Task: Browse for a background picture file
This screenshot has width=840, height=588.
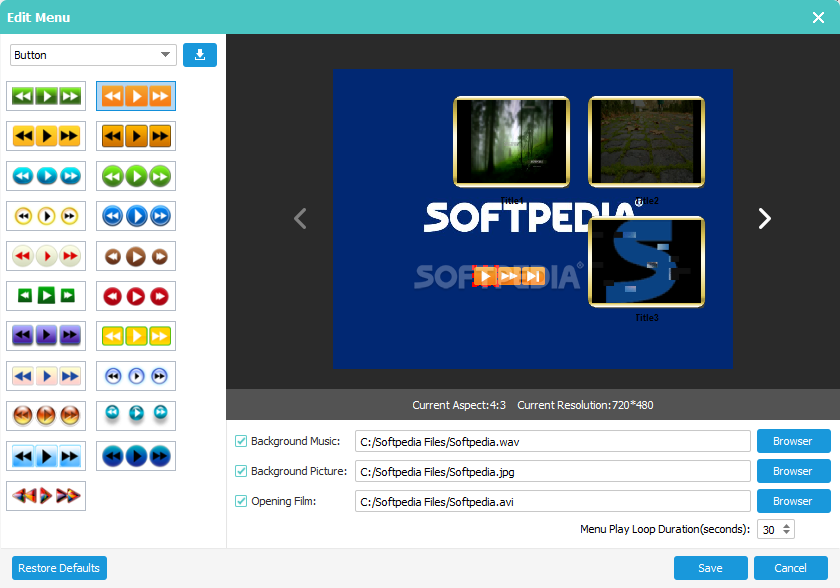Action: point(793,471)
